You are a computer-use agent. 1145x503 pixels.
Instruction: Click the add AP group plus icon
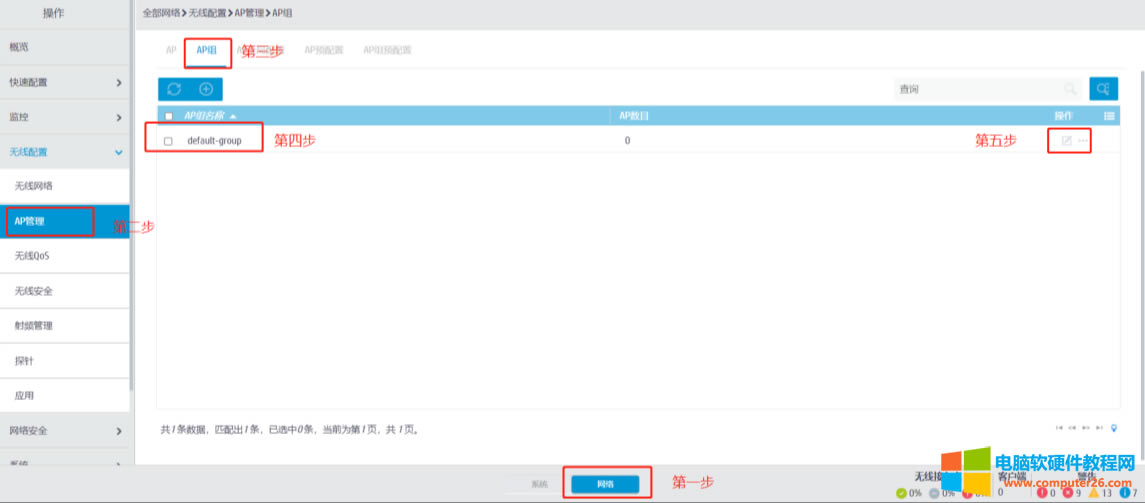click(x=205, y=89)
